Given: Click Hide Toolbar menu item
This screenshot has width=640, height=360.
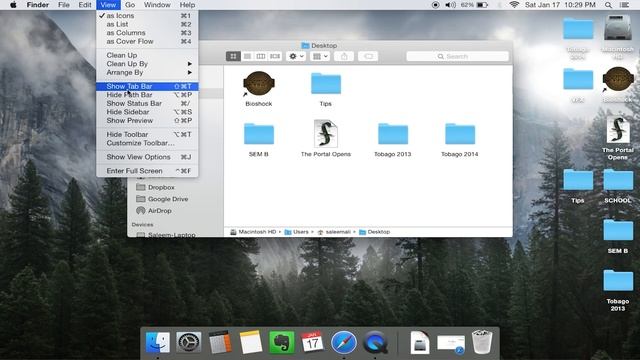Looking at the screenshot, I should pyautogui.click(x=147, y=134).
